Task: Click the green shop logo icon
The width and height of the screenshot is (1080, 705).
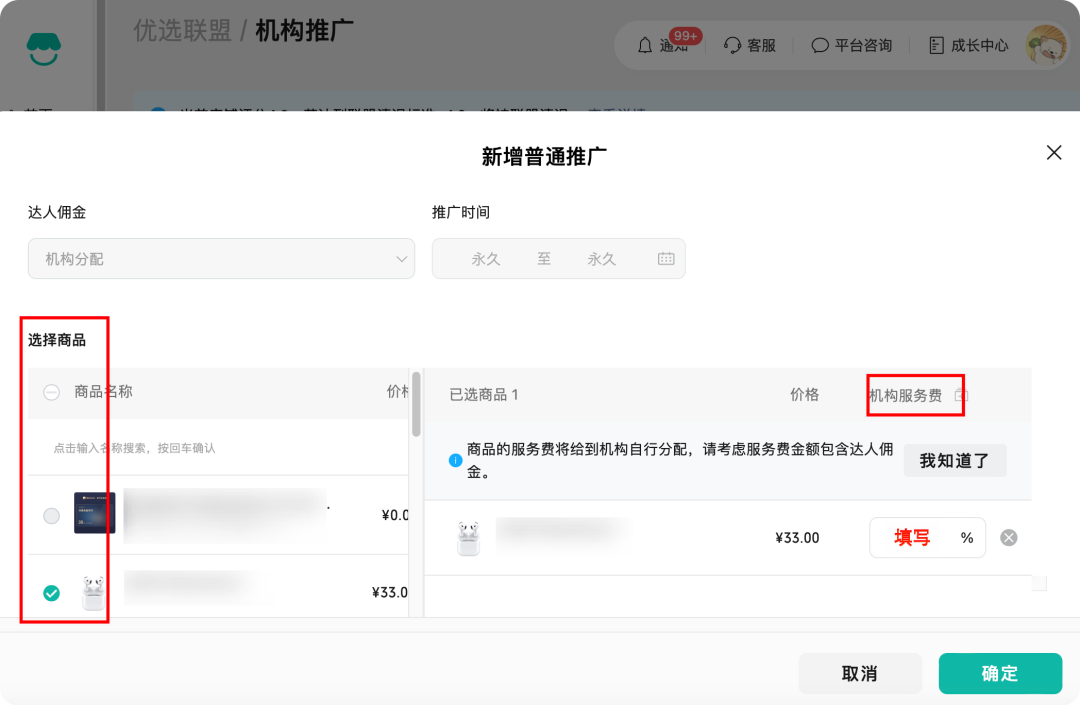Action: [43, 49]
